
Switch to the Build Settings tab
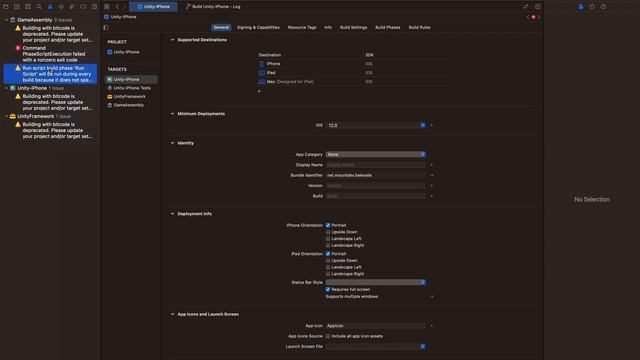353,27
